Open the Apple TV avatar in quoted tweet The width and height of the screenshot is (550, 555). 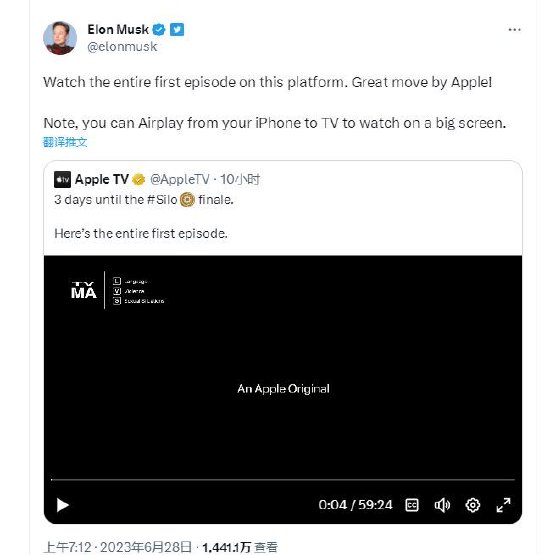coord(62,179)
